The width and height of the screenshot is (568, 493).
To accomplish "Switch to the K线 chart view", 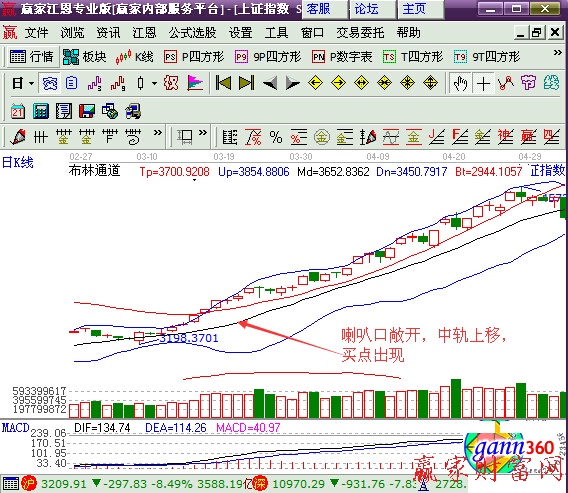I will point(134,57).
